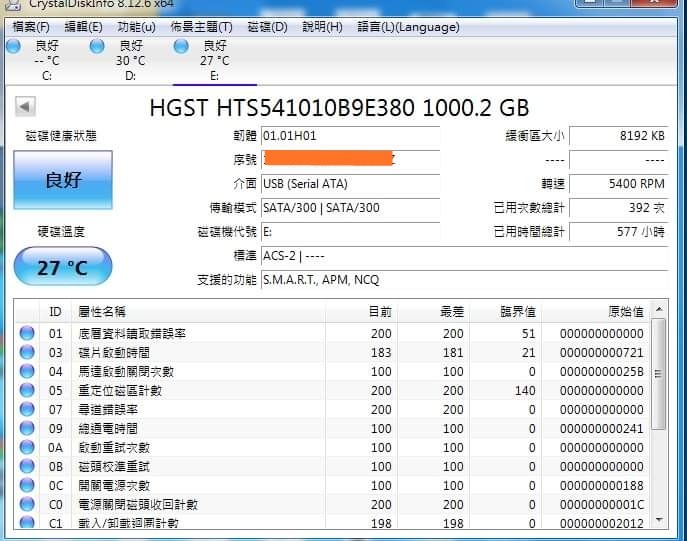
Task: Click status orb for attribute 05 row
Action: tap(27, 390)
